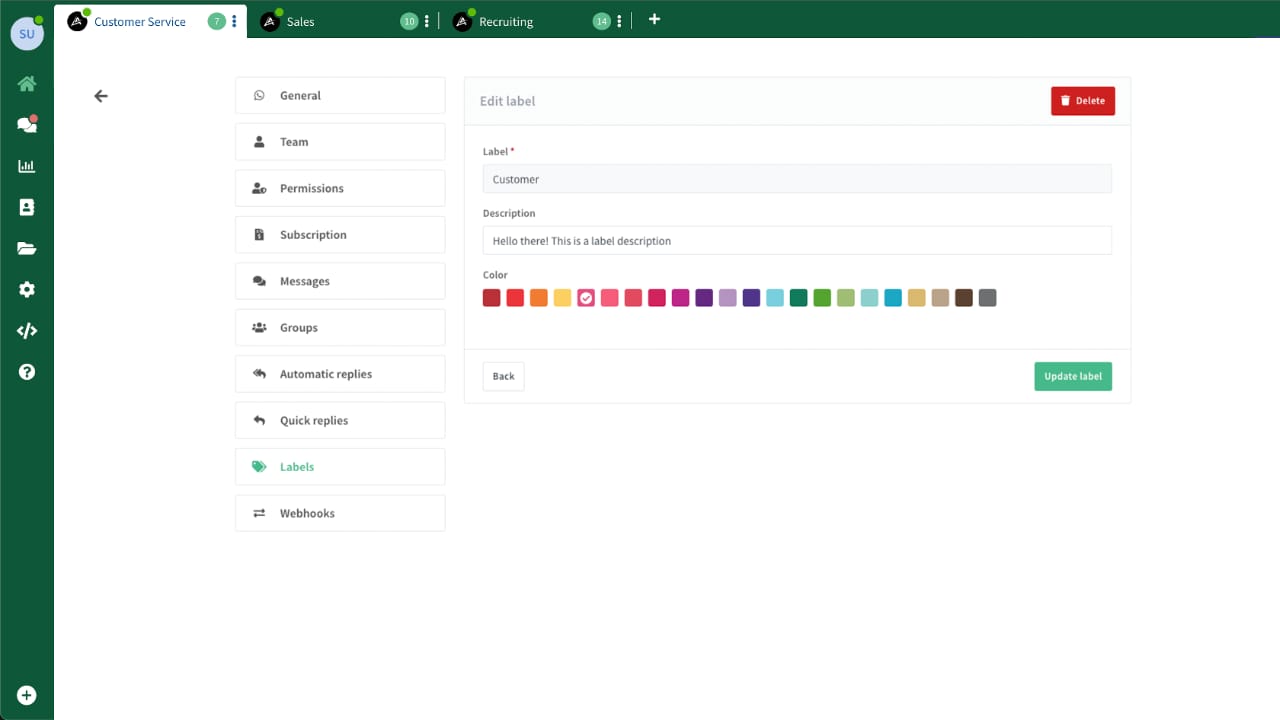Viewport: 1280px width, 720px height.
Task: Open the developer code icon in sidebar
Action: coord(27,330)
